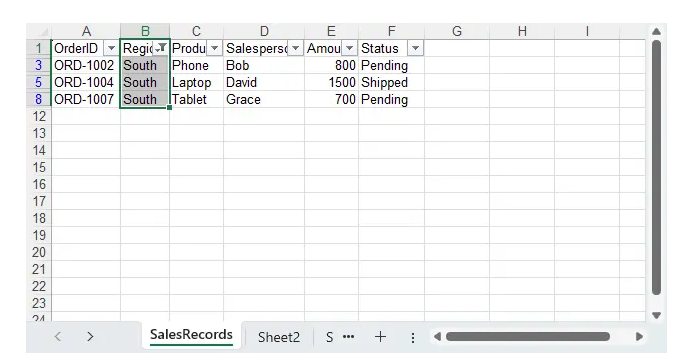The width and height of the screenshot is (684, 362).
Task: Show hidden sheets via ellipsis icon
Action: pyautogui.click(x=348, y=337)
